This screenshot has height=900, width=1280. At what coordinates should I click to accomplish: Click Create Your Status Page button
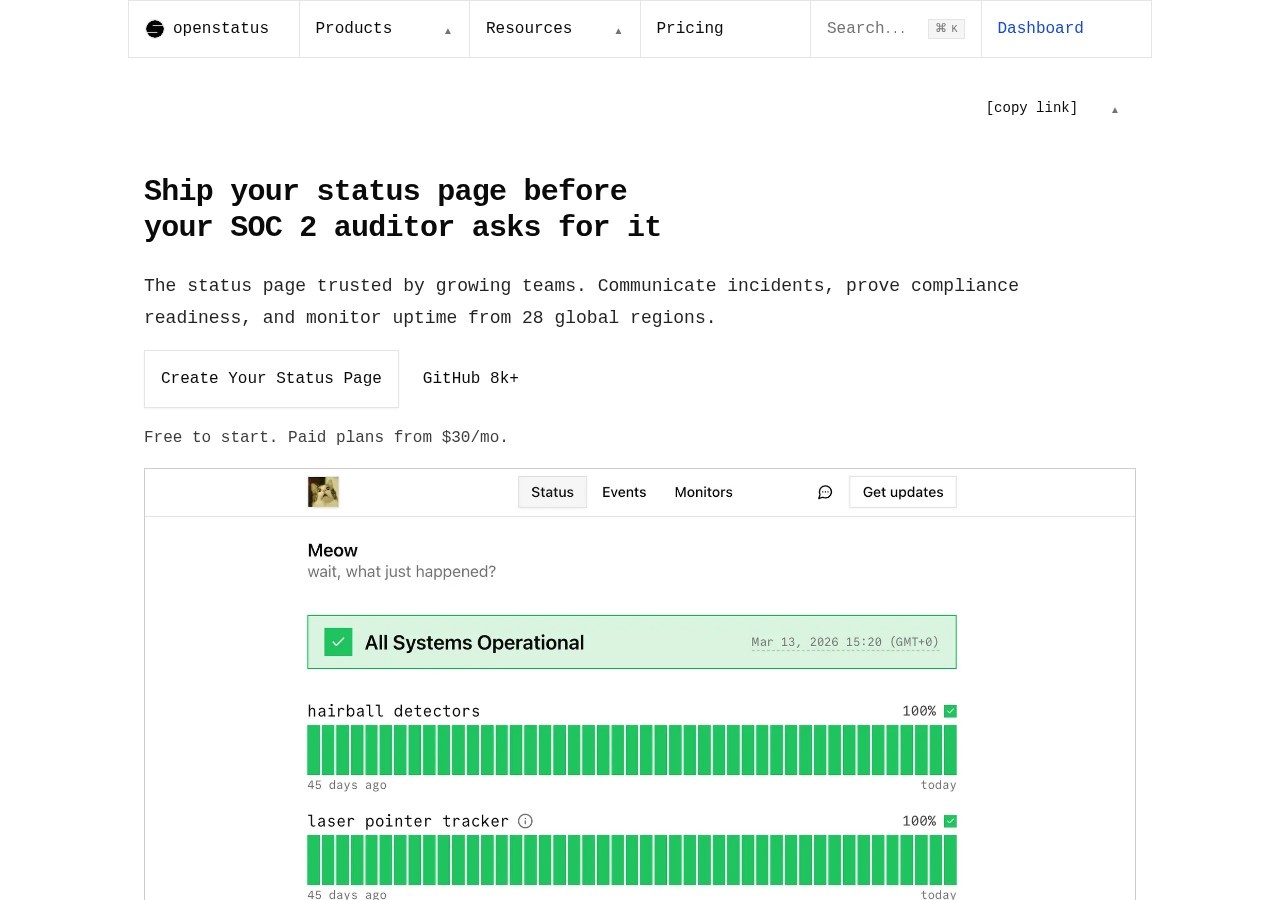click(271, 379)
